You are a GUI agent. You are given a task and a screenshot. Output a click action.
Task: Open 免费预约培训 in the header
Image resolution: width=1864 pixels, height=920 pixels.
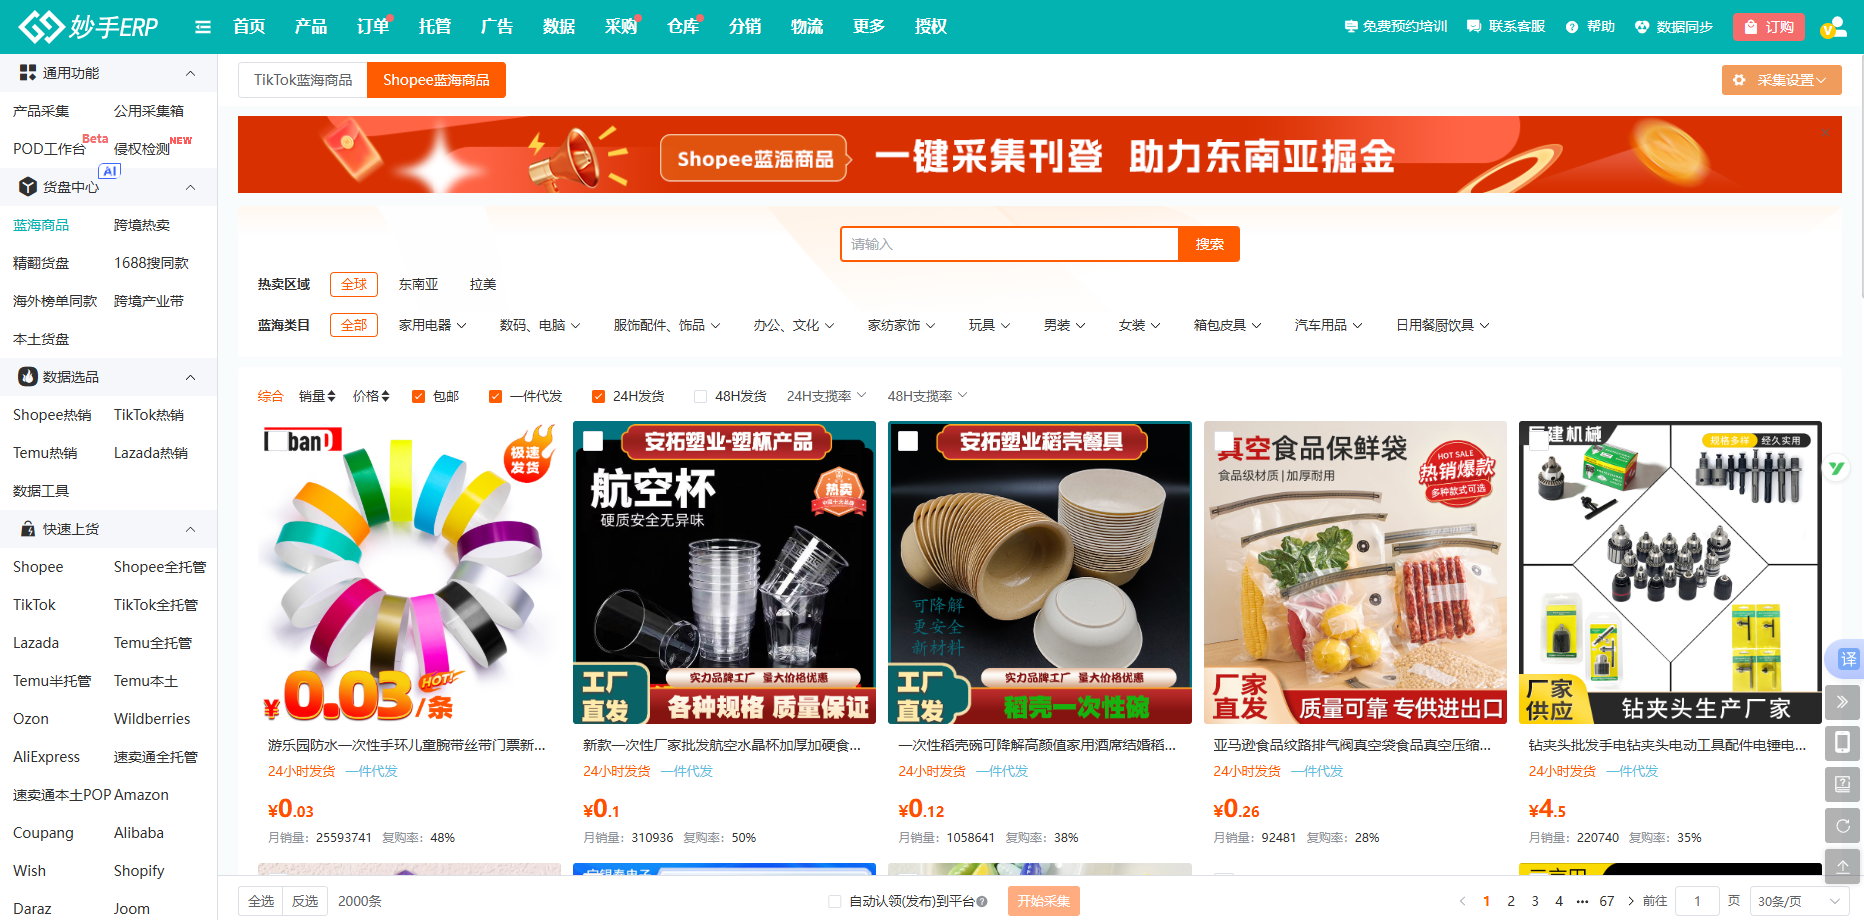click(x=1396, y=27)
